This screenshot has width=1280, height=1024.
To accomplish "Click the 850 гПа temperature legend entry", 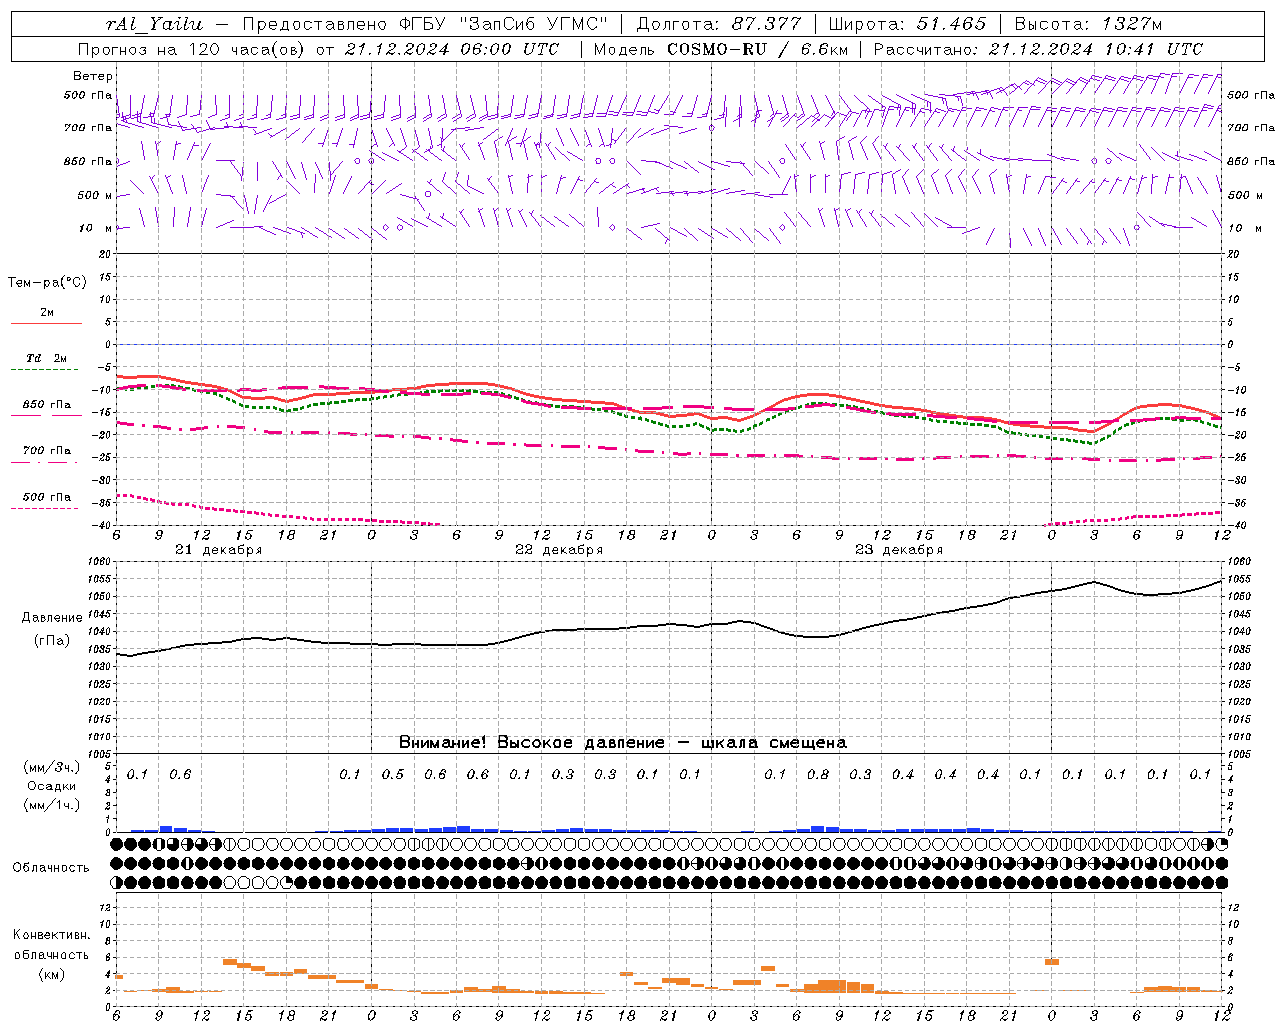I will (x=47, y=405).
